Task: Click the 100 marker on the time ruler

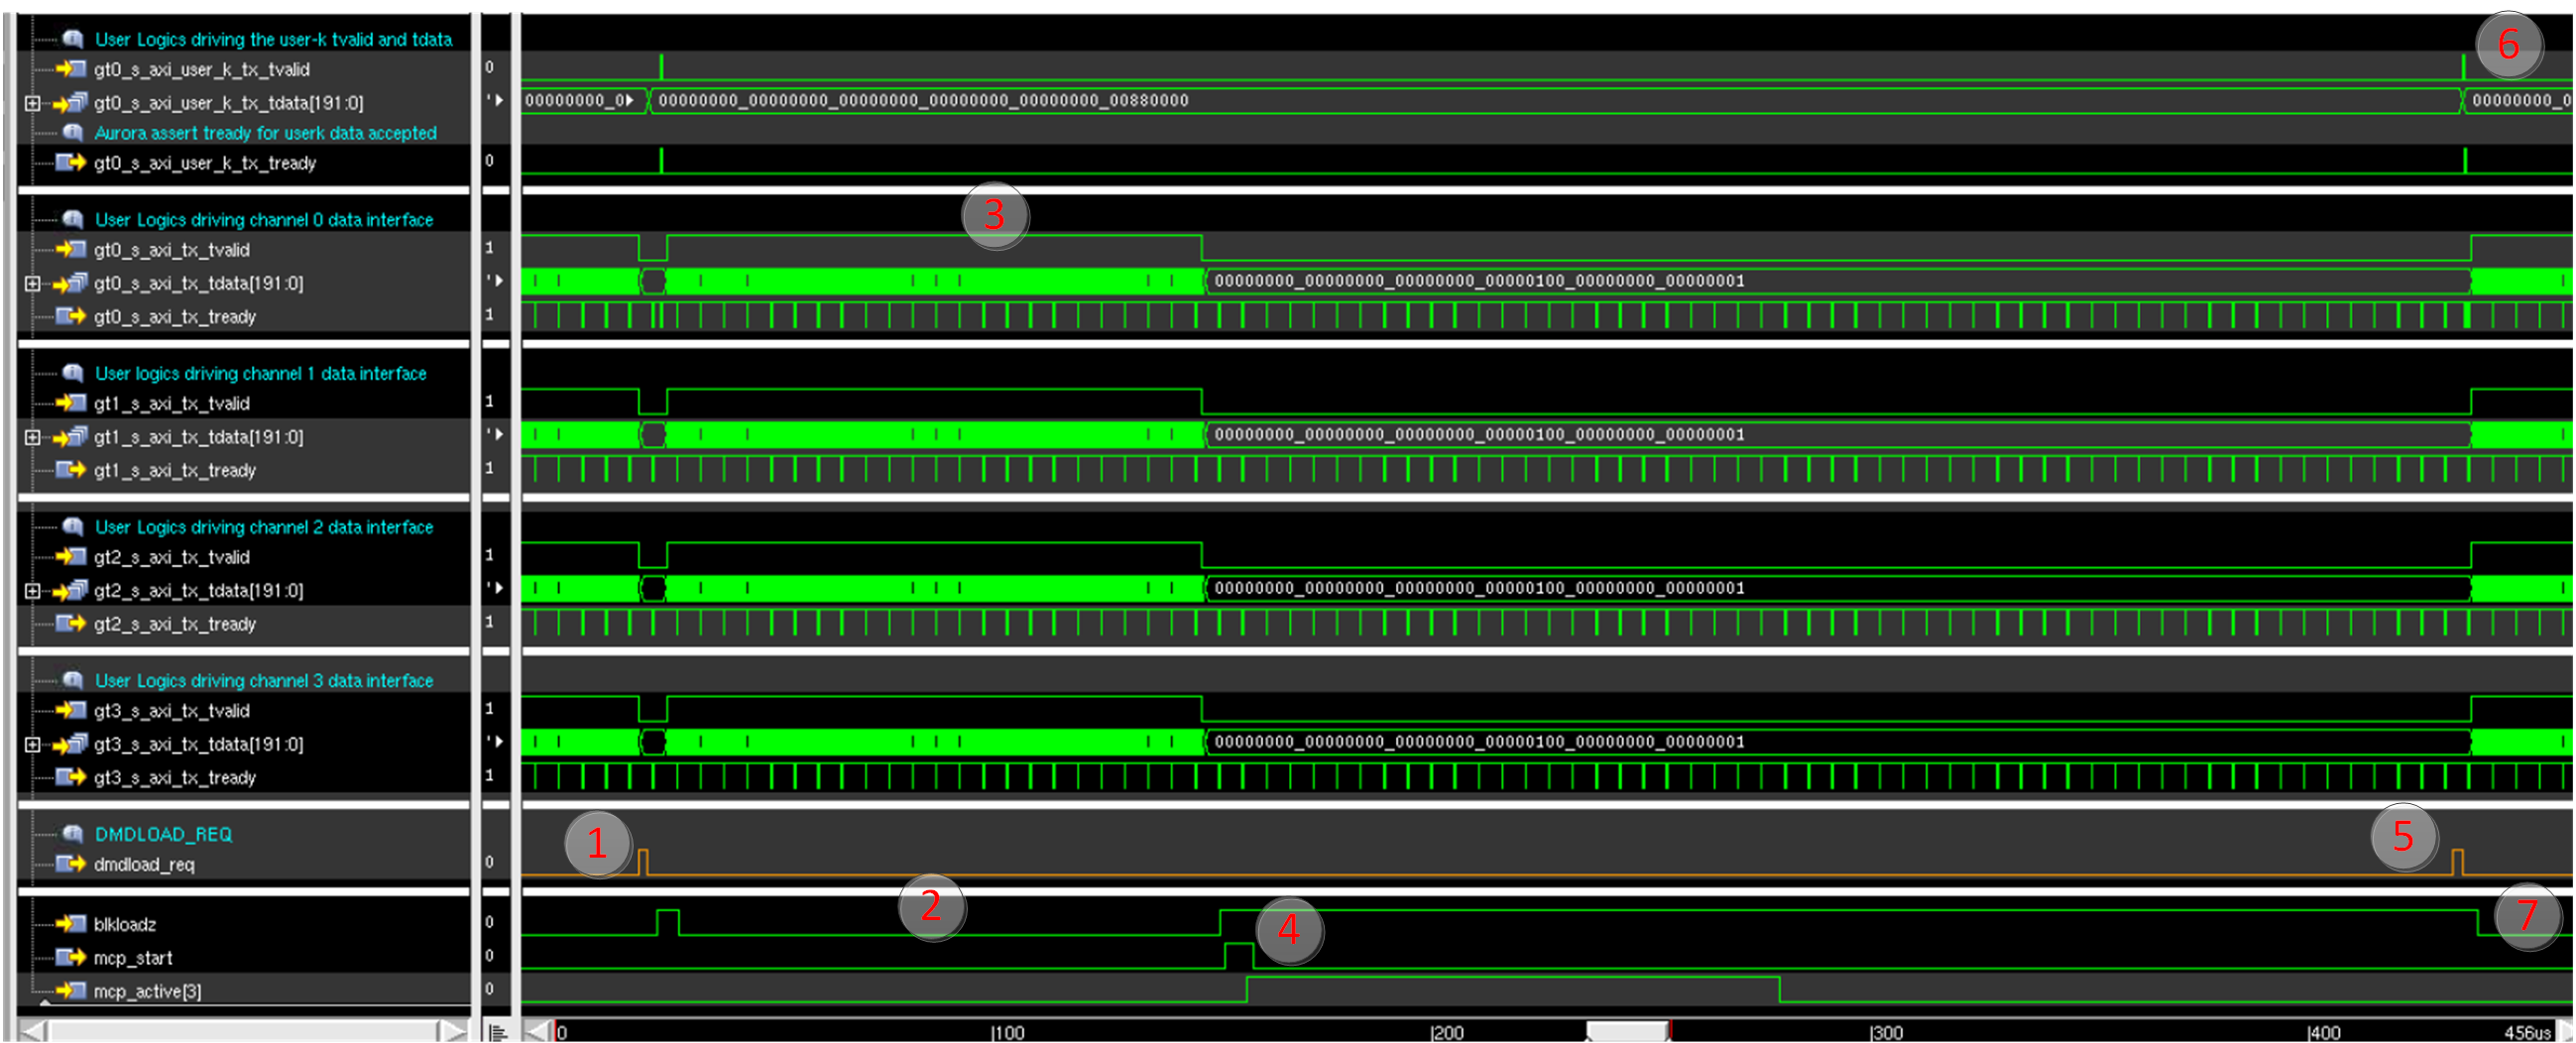Action: tap(1008, 1033)
